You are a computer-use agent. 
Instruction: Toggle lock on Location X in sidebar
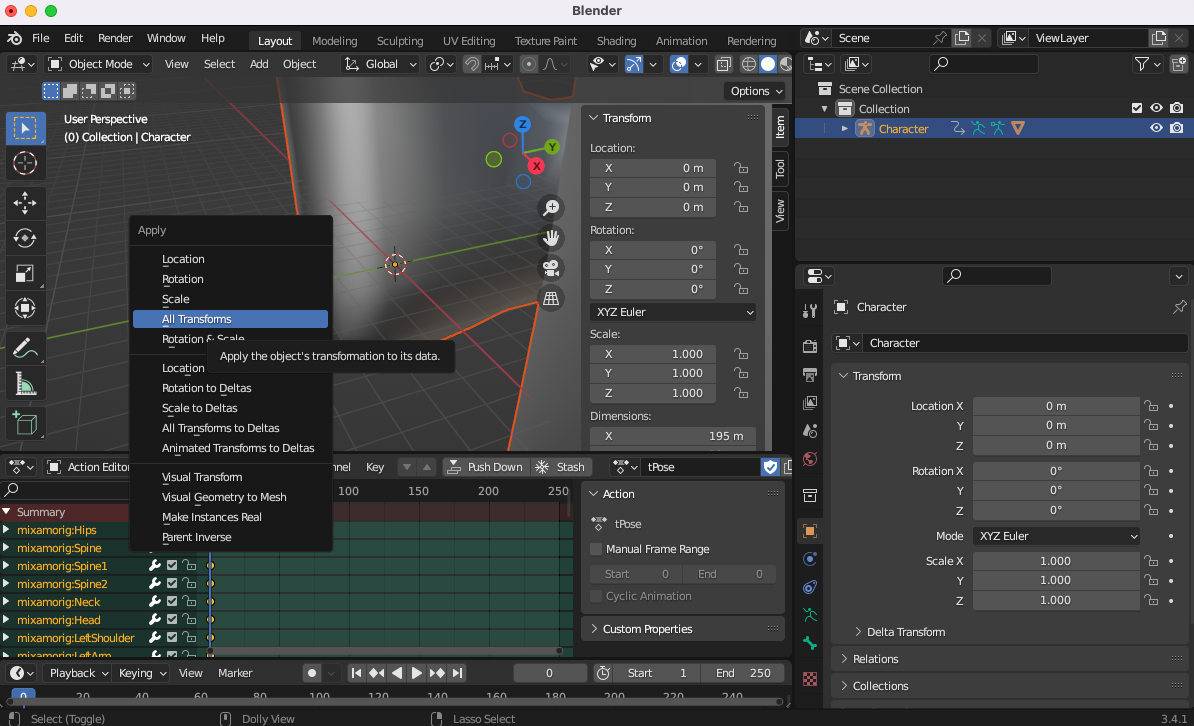point(740,168)
